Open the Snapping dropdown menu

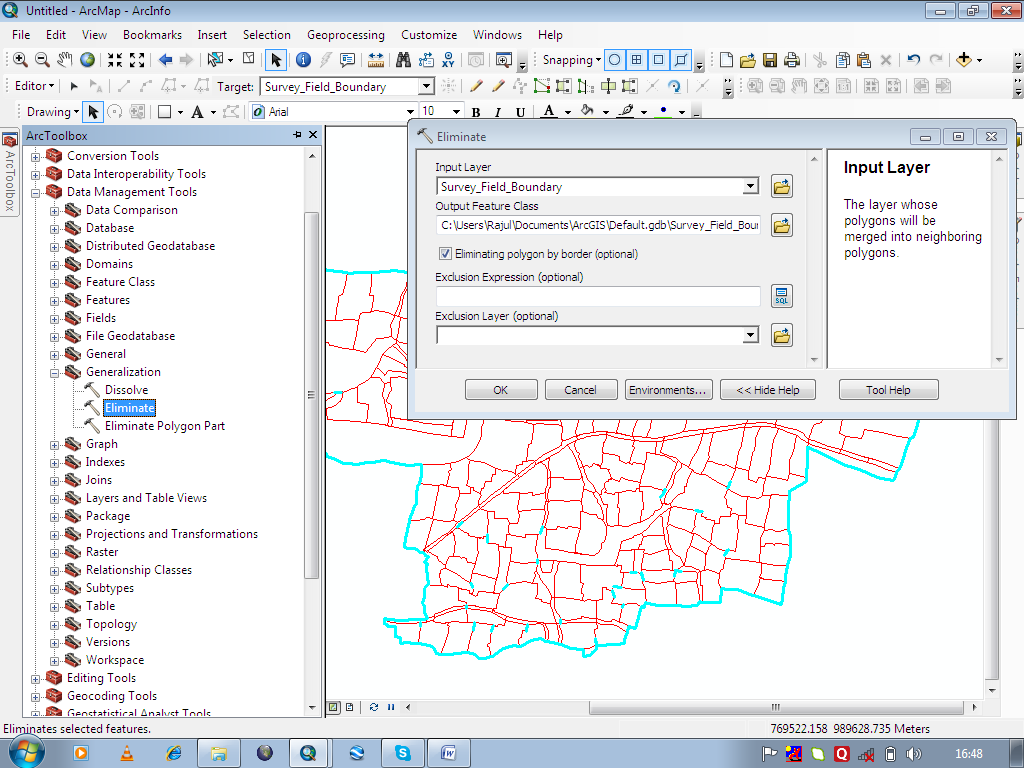click(x=571, y=60)
